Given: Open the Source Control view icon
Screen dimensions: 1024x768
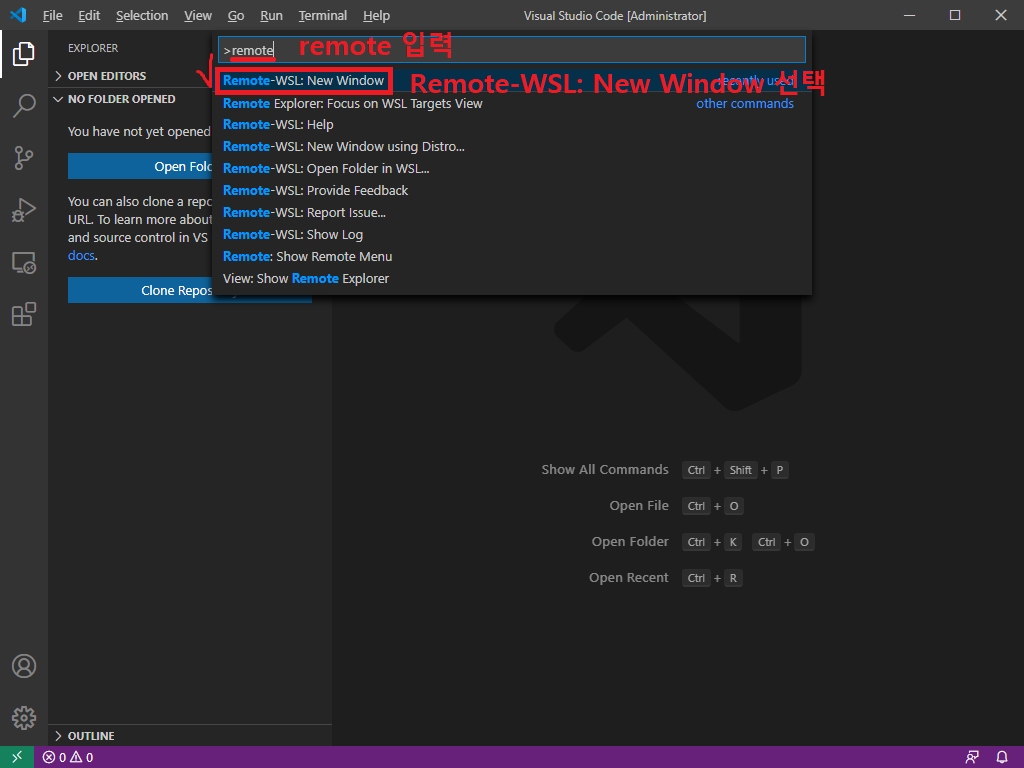Looking at the screenshot, I should [x=24, y=158].
